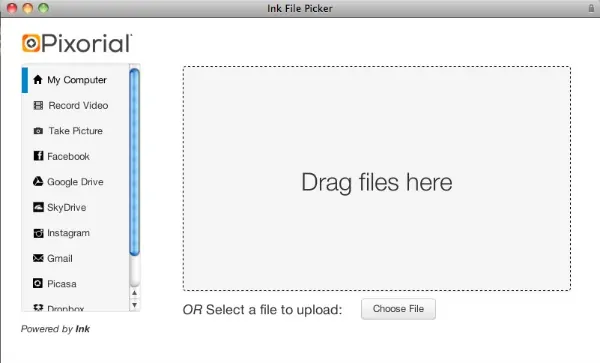
Task: Click the Choose File button
Action: click(398, 309)
